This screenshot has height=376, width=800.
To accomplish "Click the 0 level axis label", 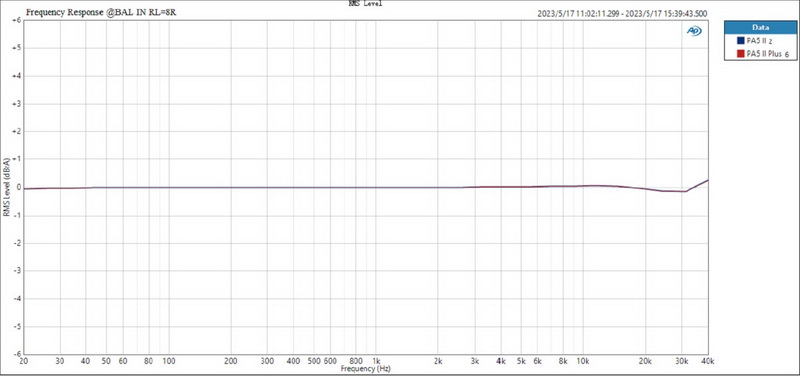I will [18, 187].
